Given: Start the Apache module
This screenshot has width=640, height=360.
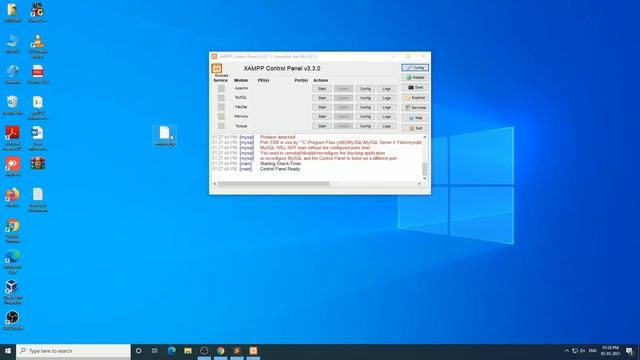Looking at the screenshot, I should [322, 89].
